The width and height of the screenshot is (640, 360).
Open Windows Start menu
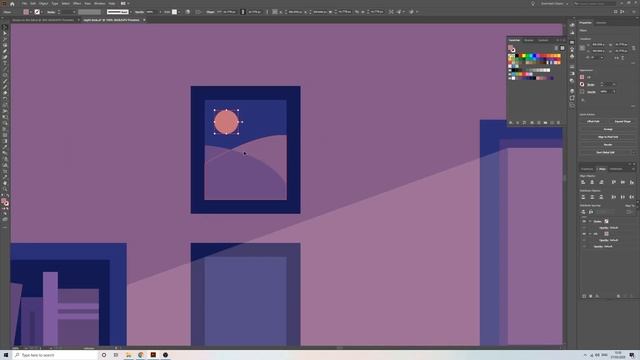click(6, 355)
